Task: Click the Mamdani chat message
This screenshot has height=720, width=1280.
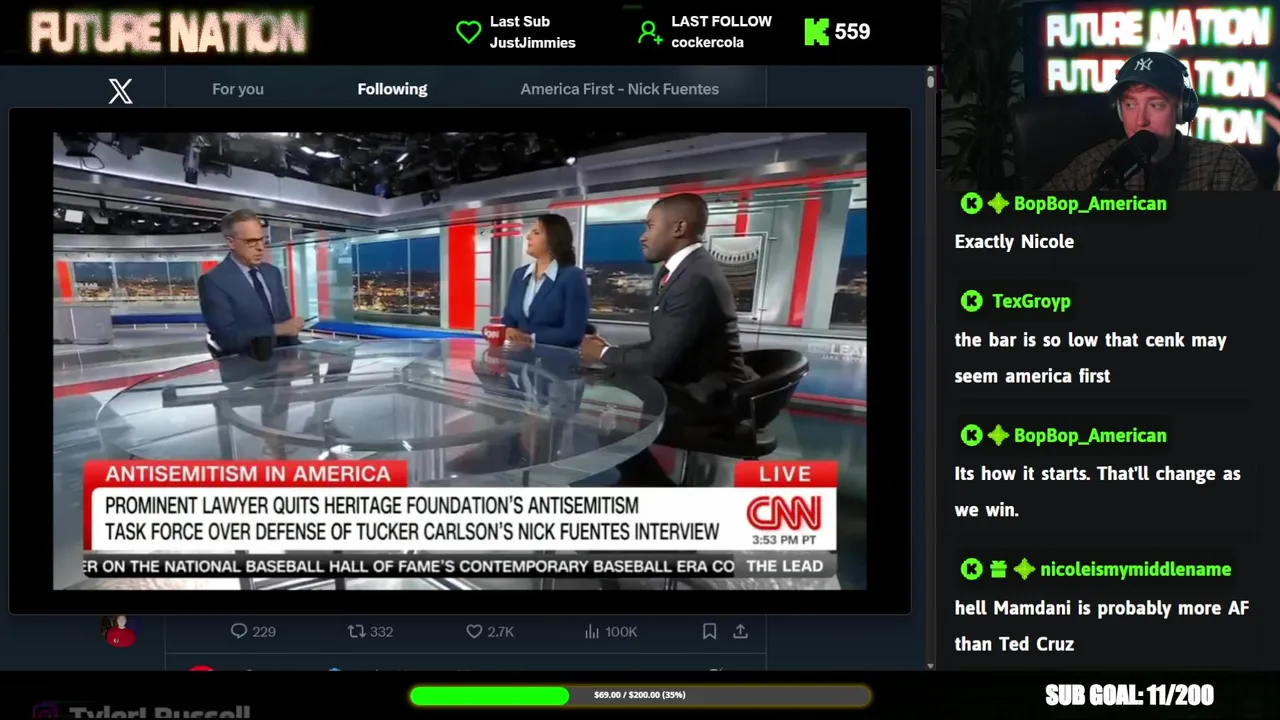Action: tap(1102, 626)
